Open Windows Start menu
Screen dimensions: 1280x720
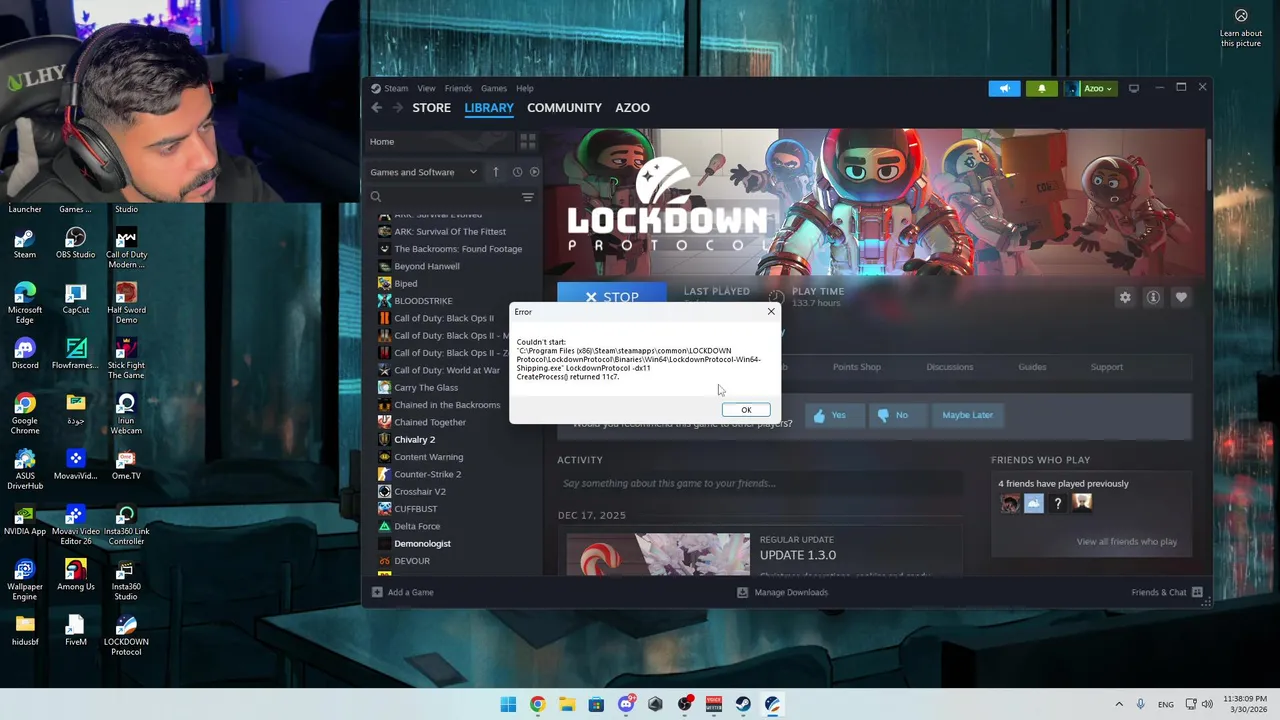[x=508, y=704]
